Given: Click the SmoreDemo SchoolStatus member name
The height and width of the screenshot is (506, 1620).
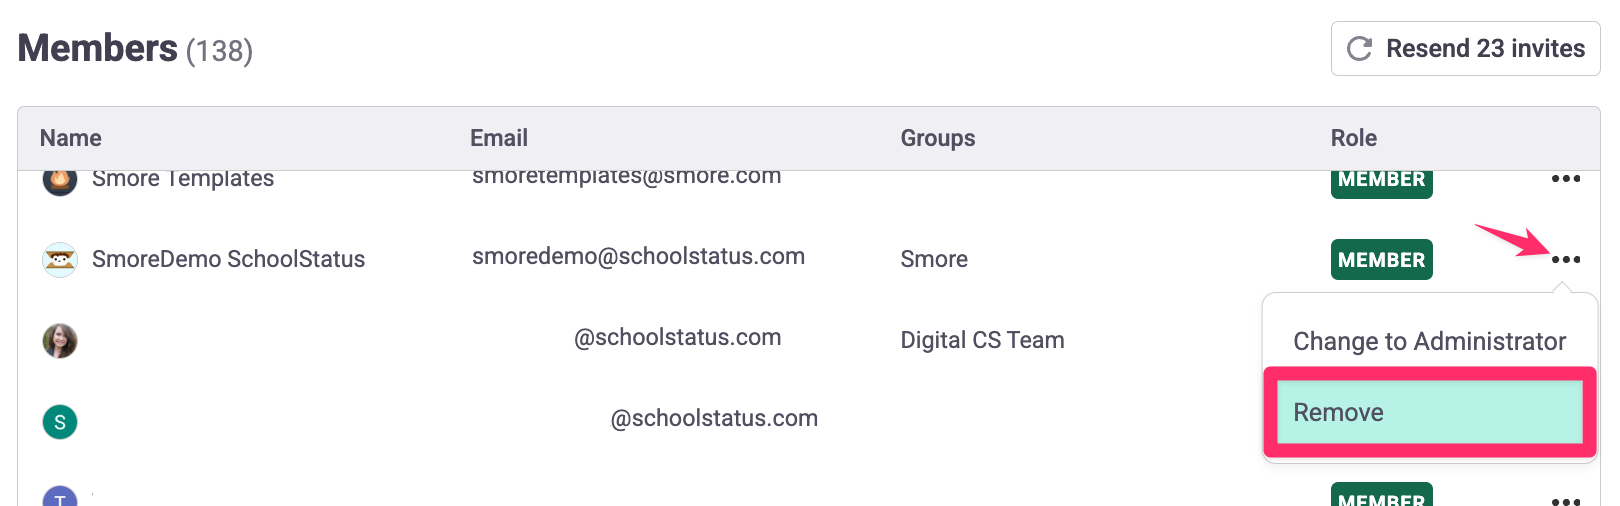Looking at the screenshot, I should 228,260.
